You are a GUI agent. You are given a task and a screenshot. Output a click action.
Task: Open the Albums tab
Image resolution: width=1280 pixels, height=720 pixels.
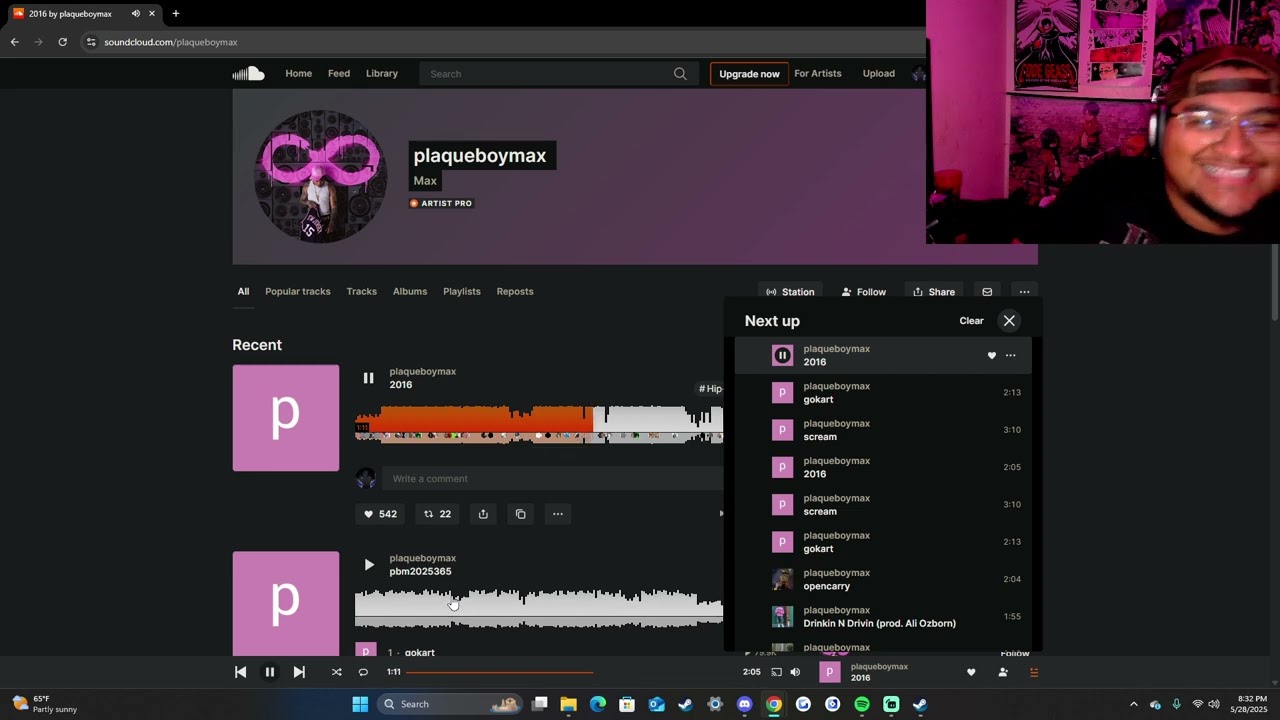pos(410,291)
